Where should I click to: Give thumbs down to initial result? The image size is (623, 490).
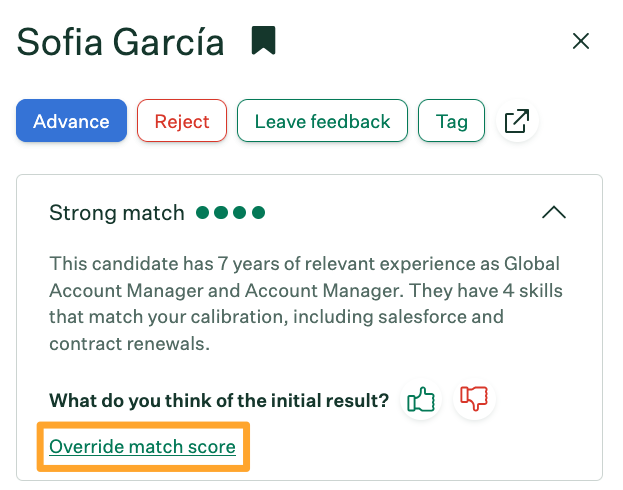click(472, 401)
